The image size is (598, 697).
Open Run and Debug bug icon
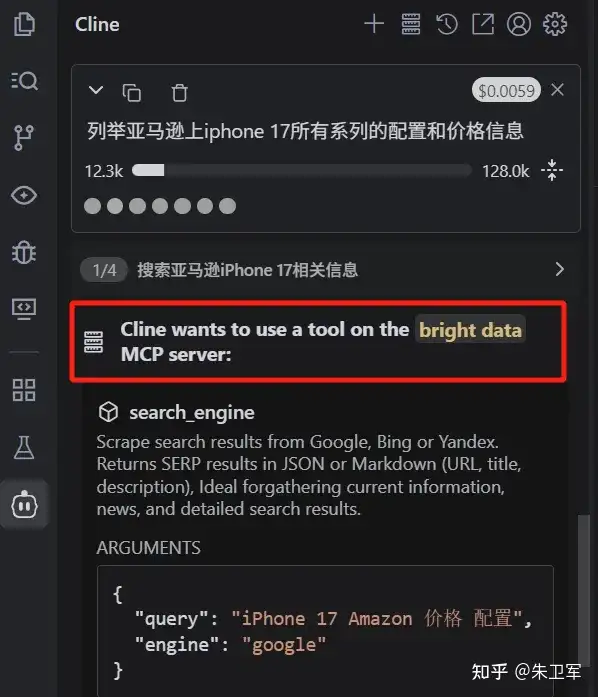[x=24, y=252]
